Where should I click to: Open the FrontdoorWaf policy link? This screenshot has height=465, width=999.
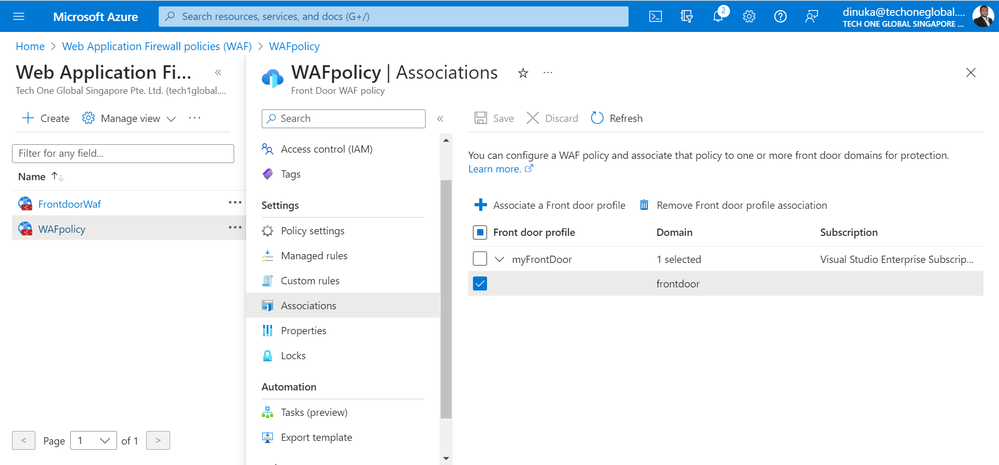point(69,204)
